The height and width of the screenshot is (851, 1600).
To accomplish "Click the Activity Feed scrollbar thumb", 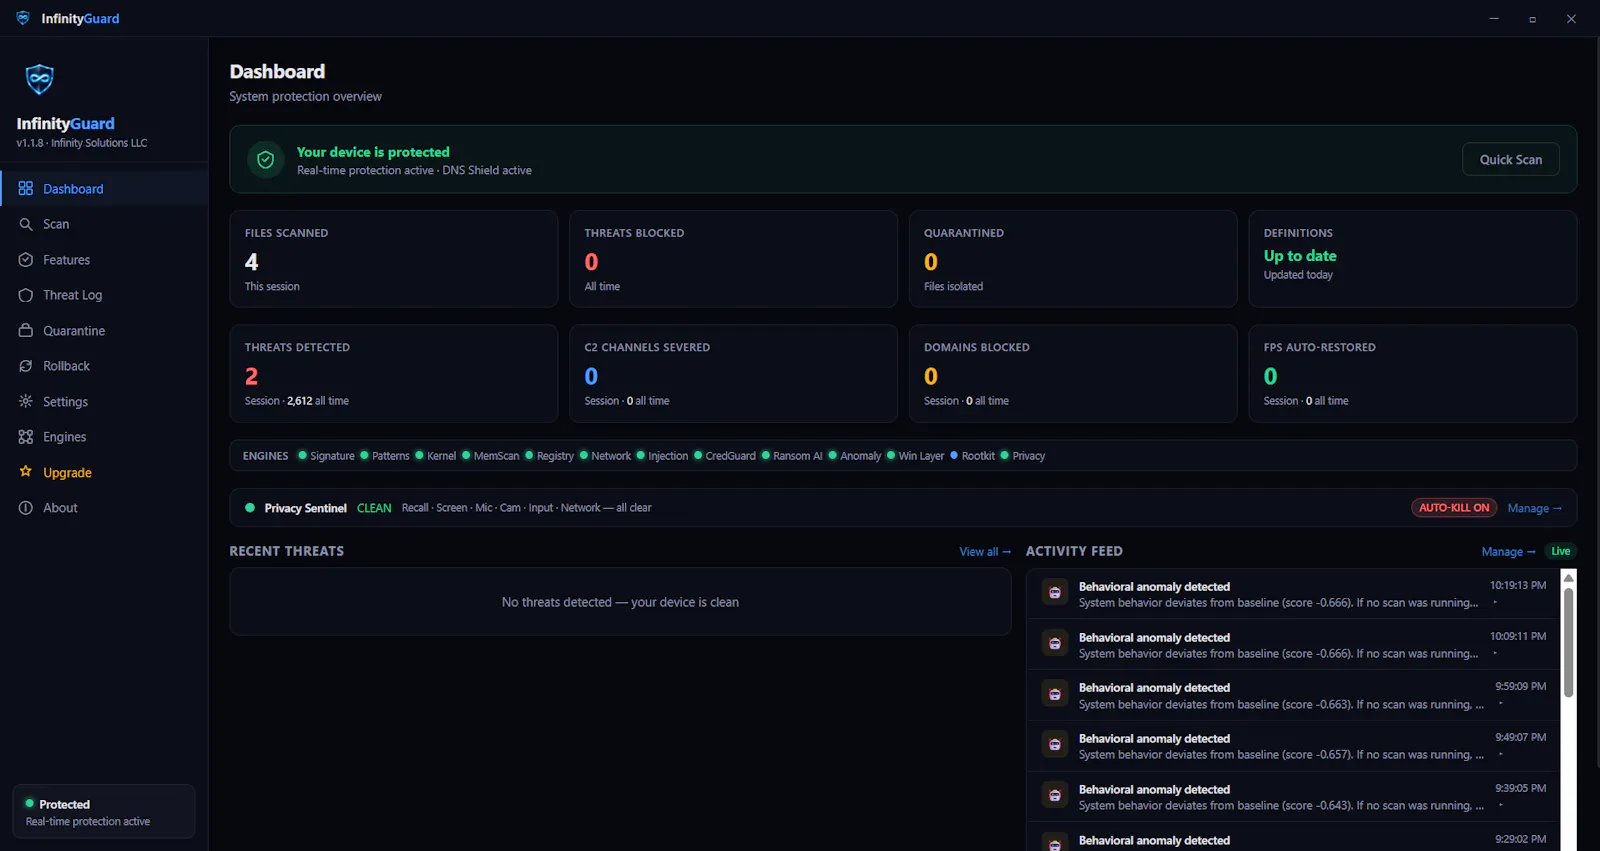I will (1568, 642).
